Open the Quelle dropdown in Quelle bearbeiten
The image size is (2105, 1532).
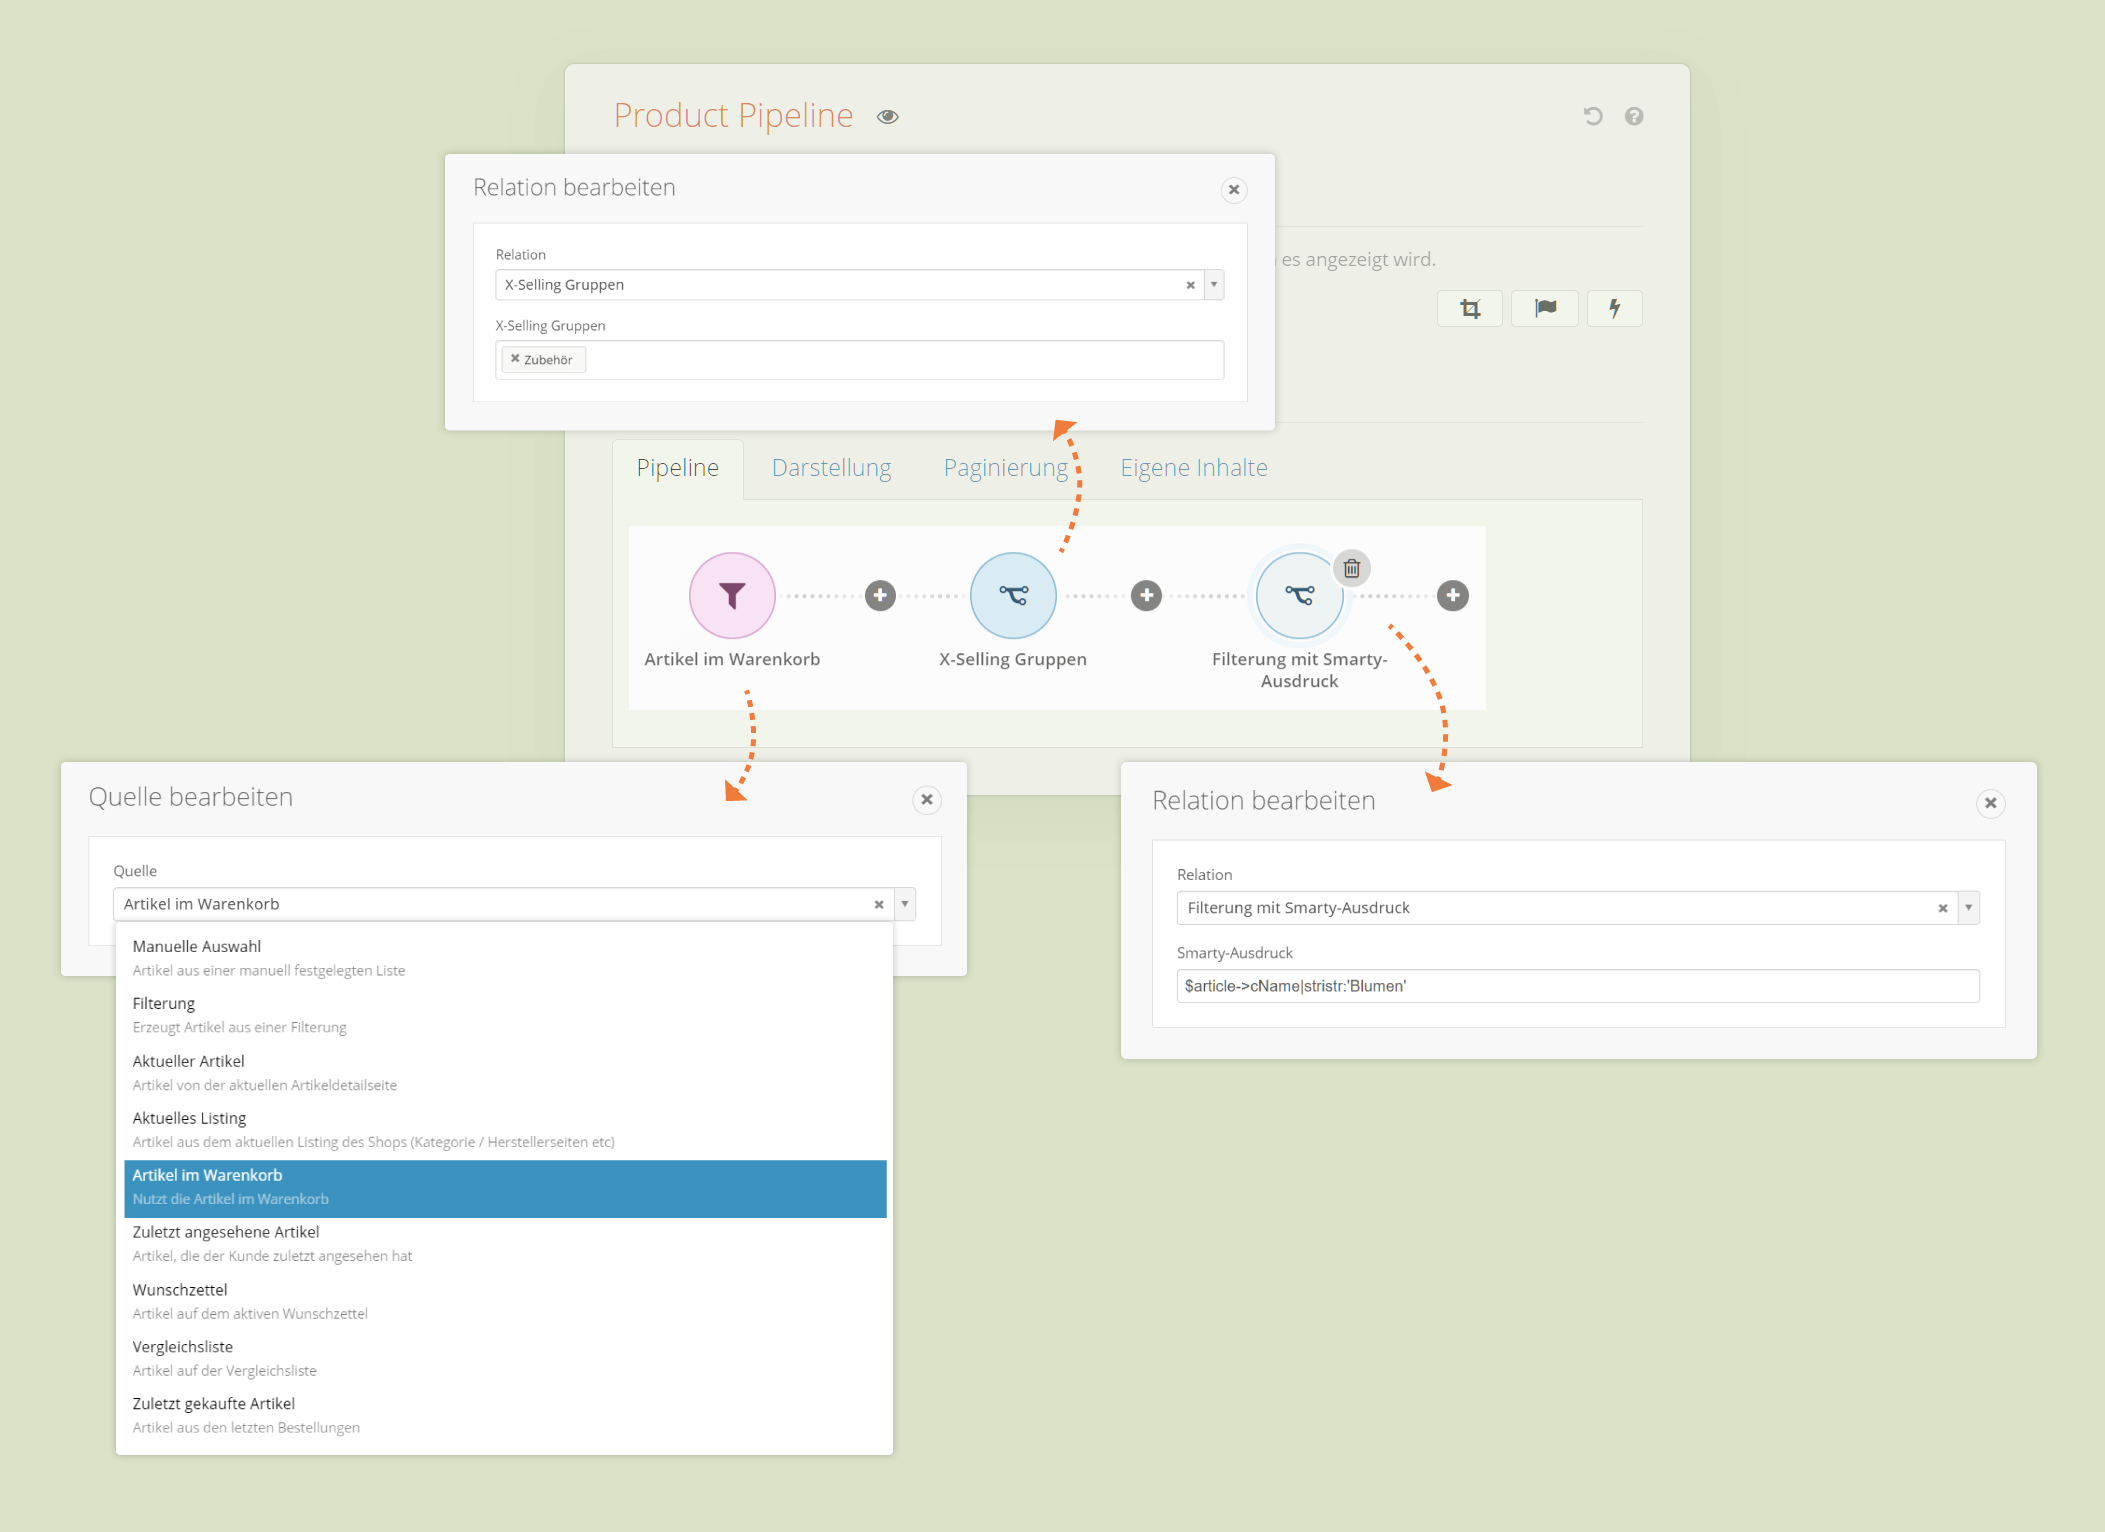(902, 903)
